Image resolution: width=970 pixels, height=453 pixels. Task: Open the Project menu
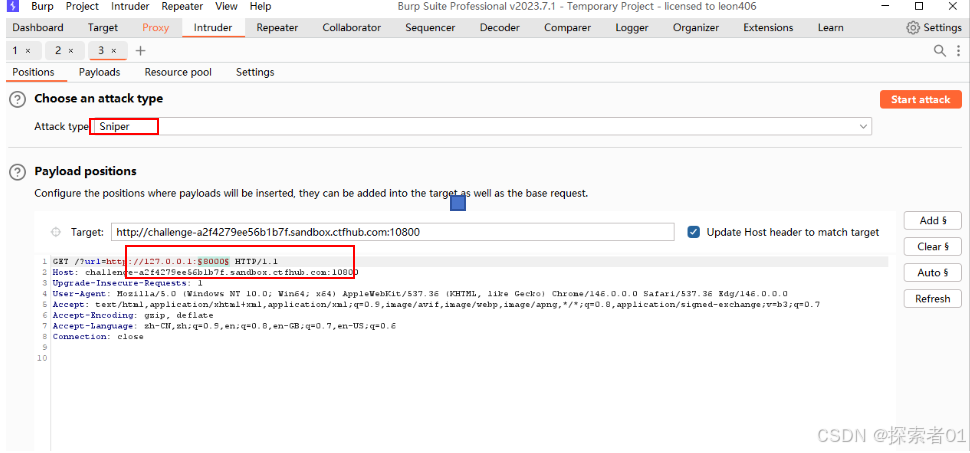(x=82, y=6)
